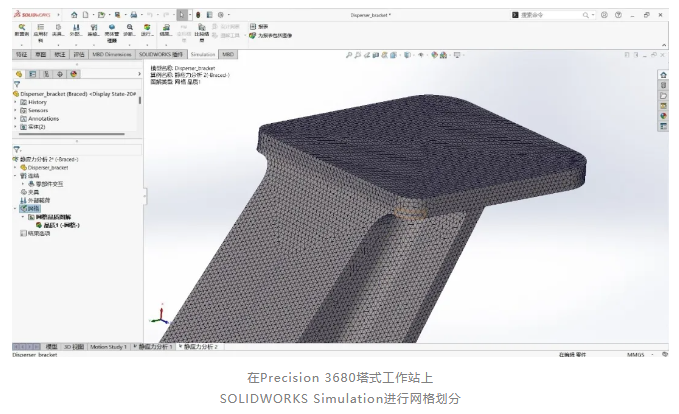Click the Rebuild traffic light icon
Viewport: 679px width, 414px height.
[x=198, y=15]
